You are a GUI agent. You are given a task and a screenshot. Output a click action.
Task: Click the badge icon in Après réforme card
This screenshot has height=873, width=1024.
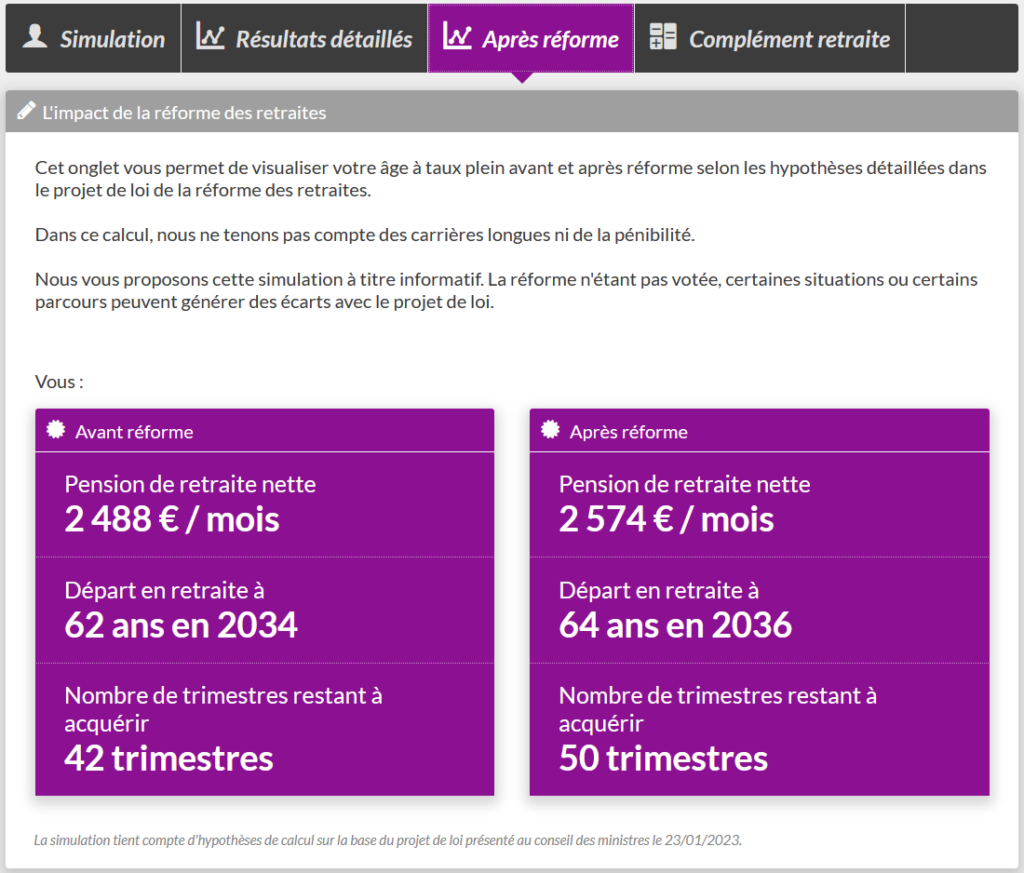click(x=550, y=430)
